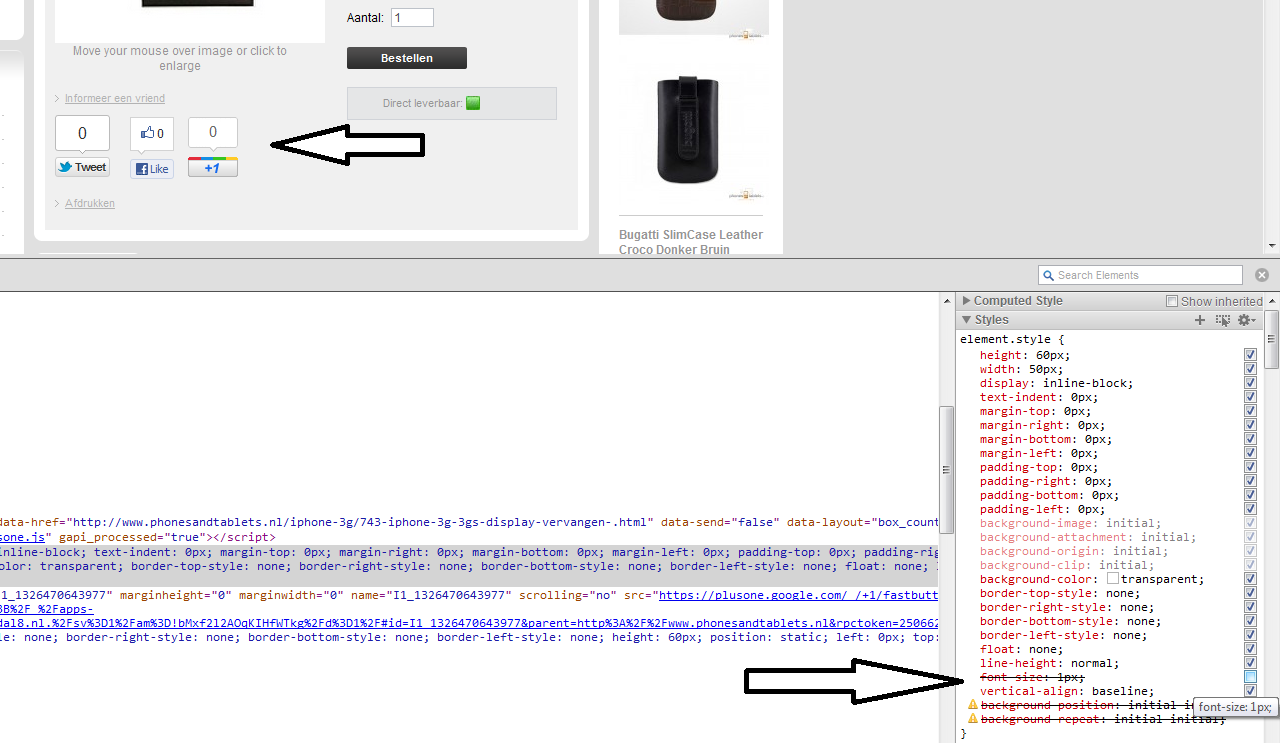Click the Google +1 count bubble
This screenshot has height=743, width=1280.
pos(213,132)
